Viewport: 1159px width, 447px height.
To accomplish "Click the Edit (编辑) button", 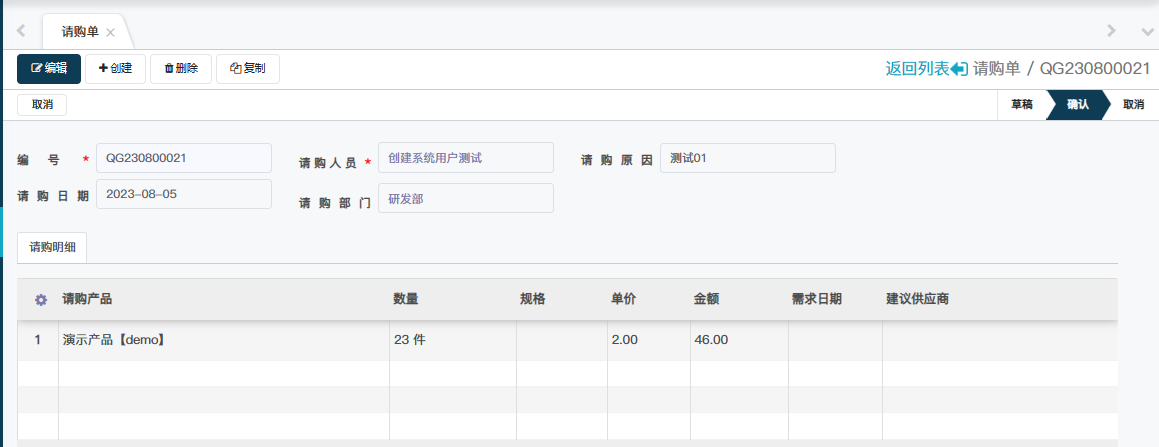I will pyautogui.click(x=49, y=69).
